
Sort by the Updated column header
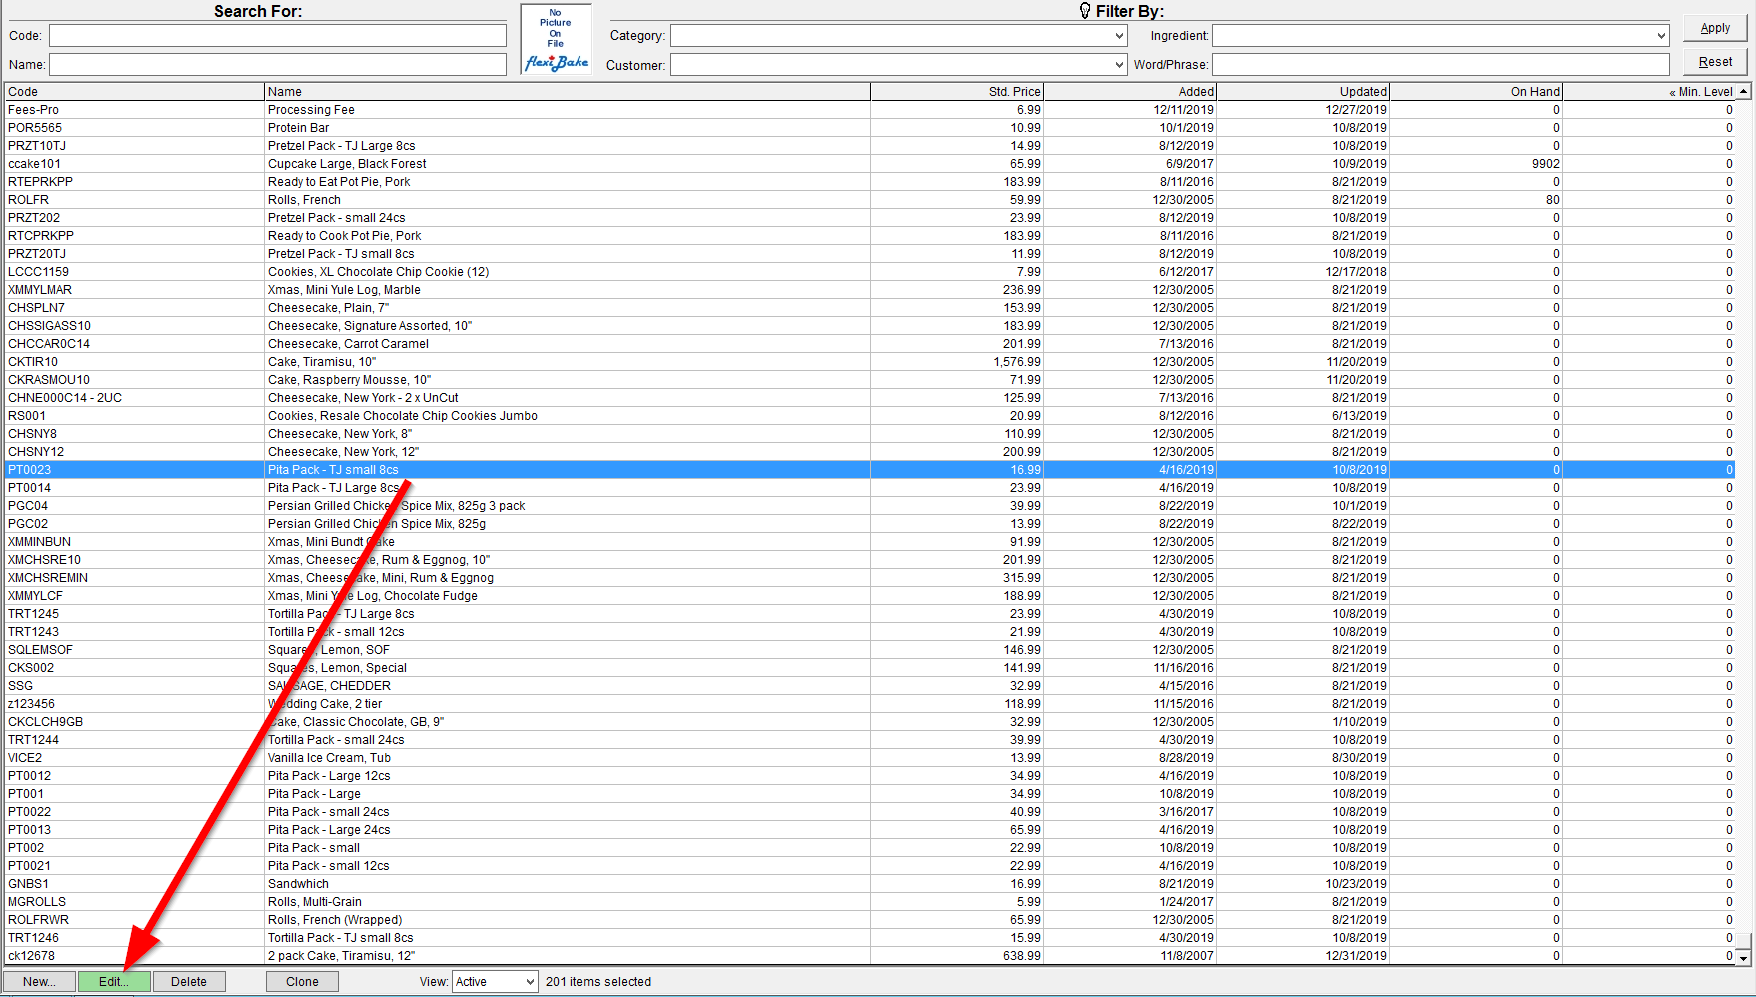[1303, 92]
